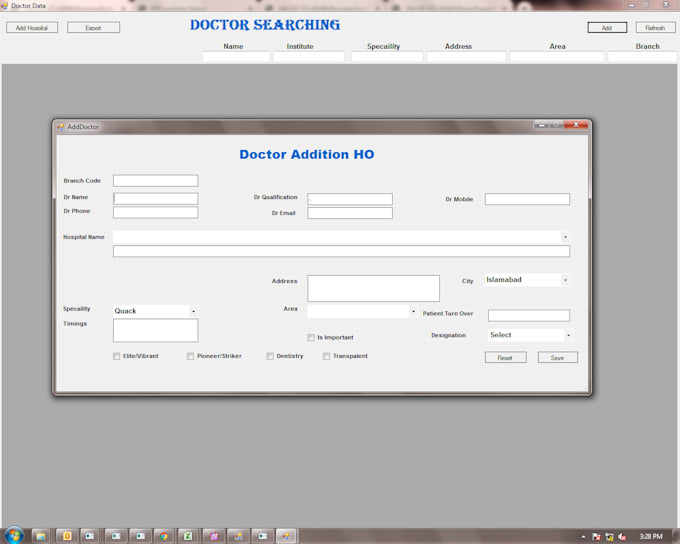Show hidden system tray icons

tap(583, 537)
